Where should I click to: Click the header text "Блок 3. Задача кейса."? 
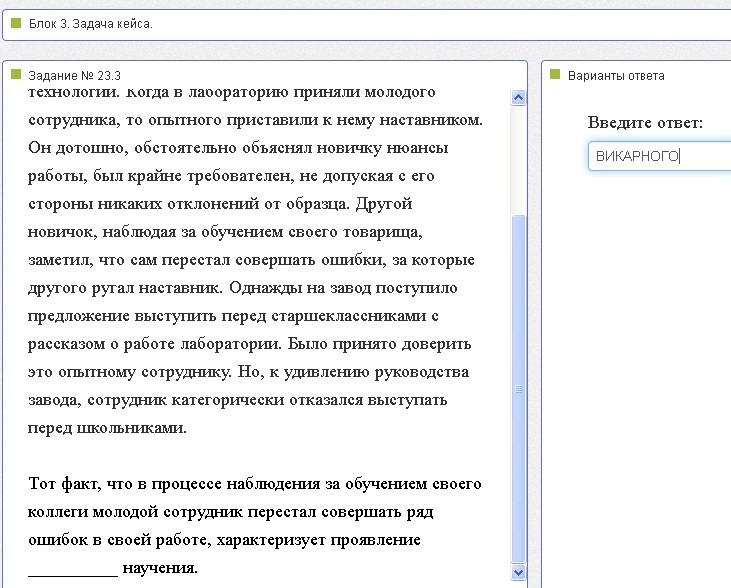click(90, 24)
